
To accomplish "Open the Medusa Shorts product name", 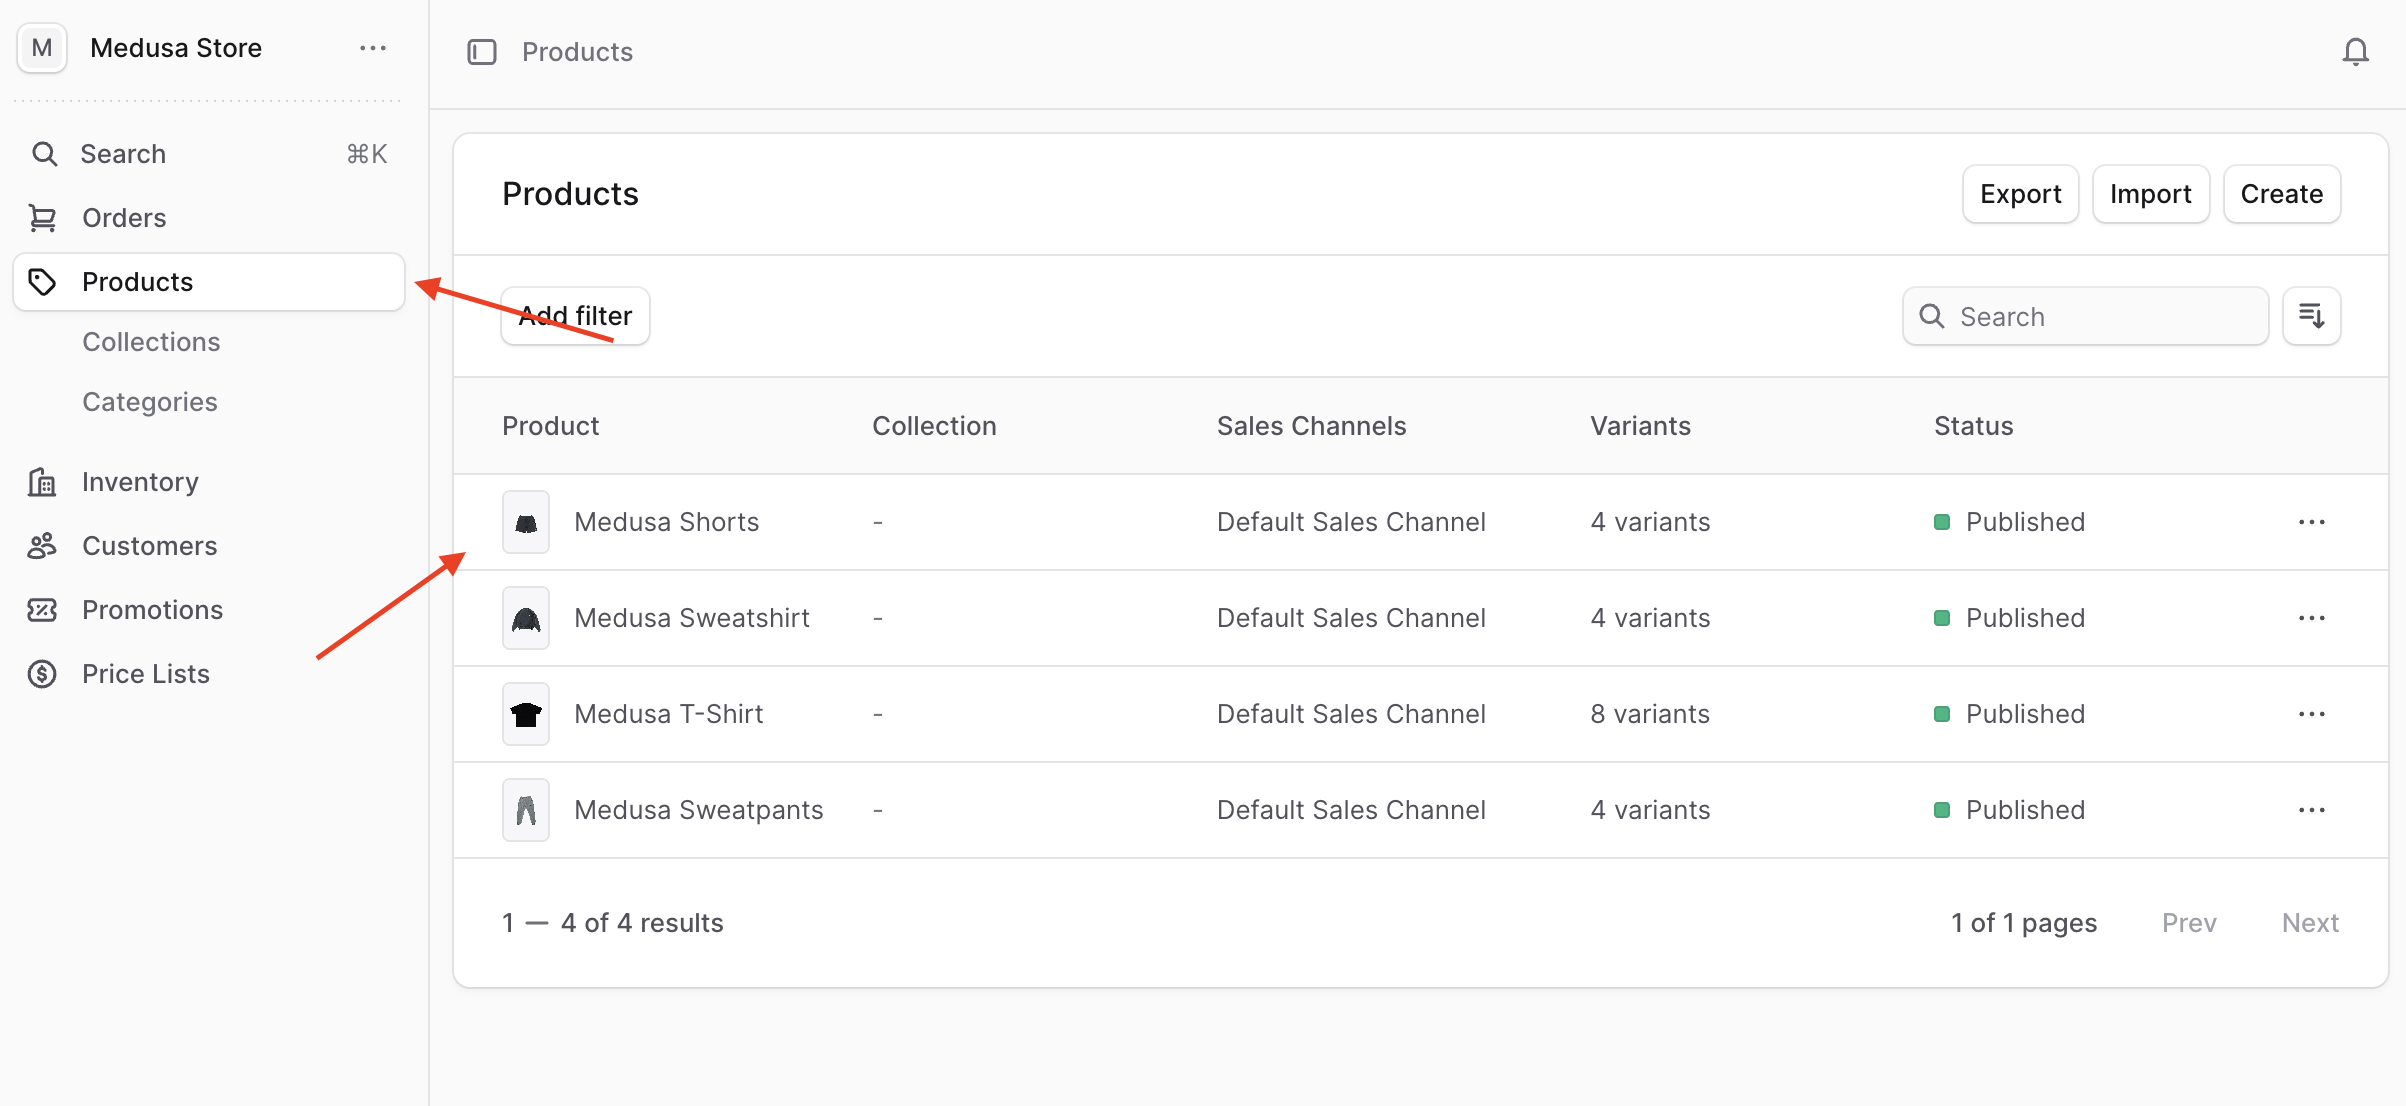I will 666,522.
